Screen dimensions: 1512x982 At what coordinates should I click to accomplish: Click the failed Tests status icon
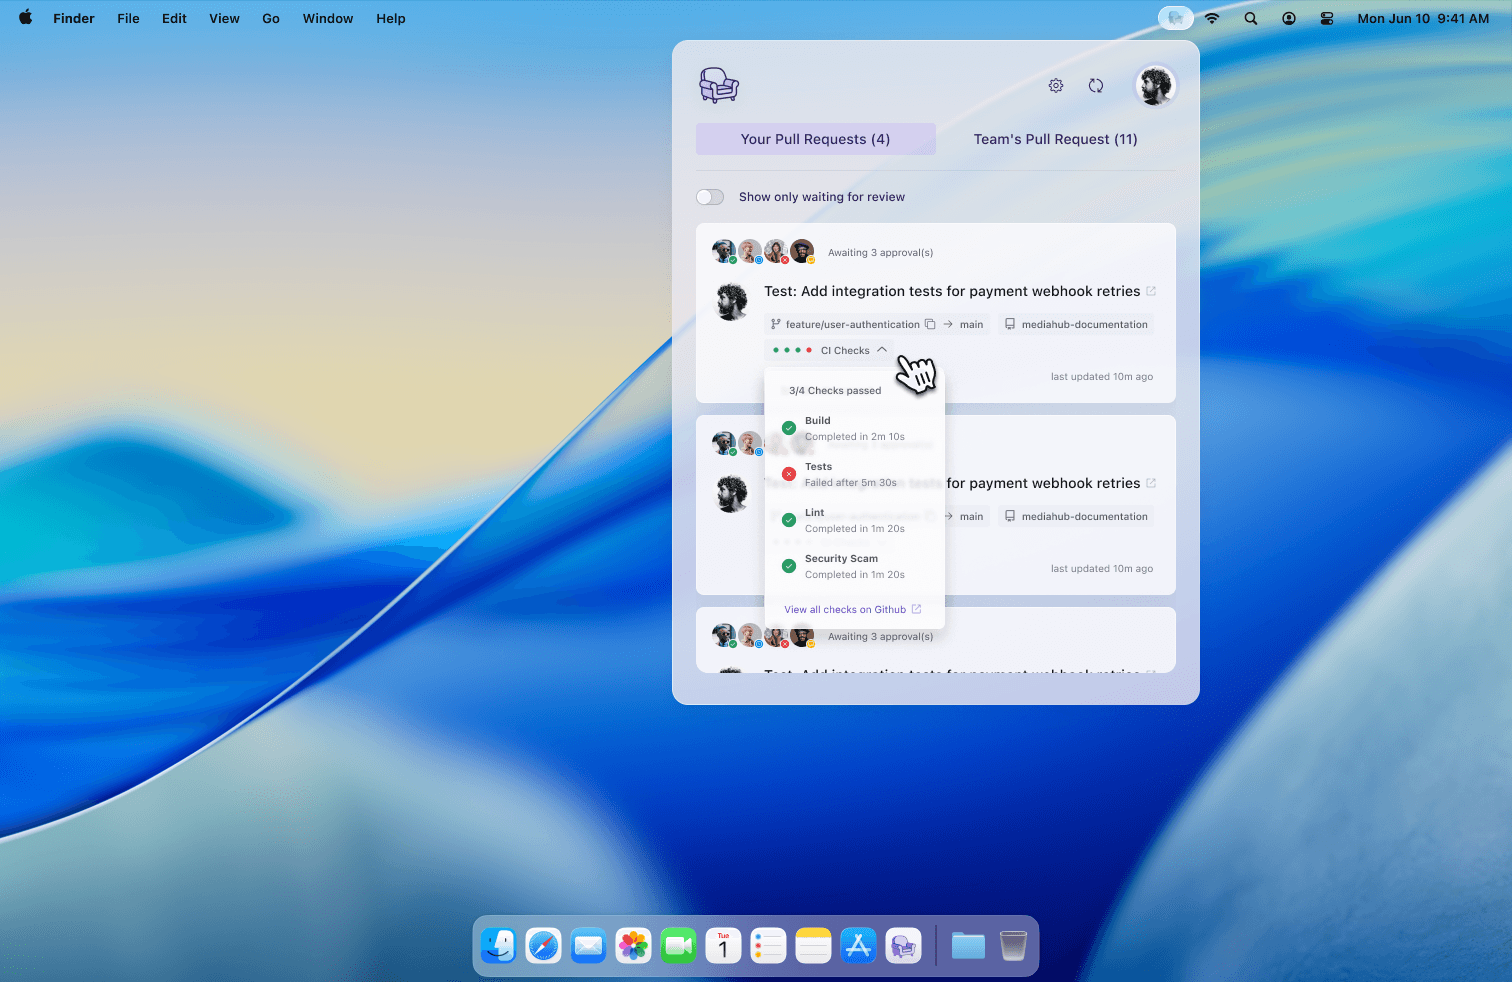pyautogui.click(x=789, y=473)
